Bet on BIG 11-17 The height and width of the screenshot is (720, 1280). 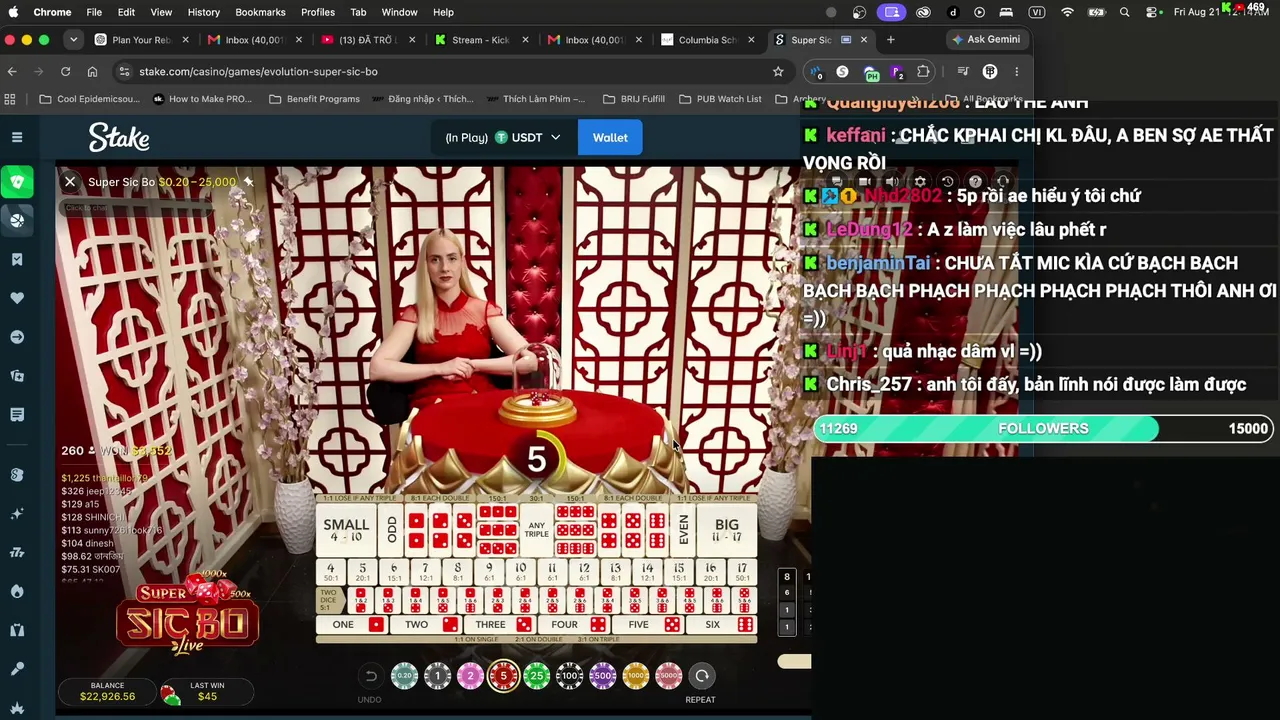pyautogui.click(x=727, y=530)
